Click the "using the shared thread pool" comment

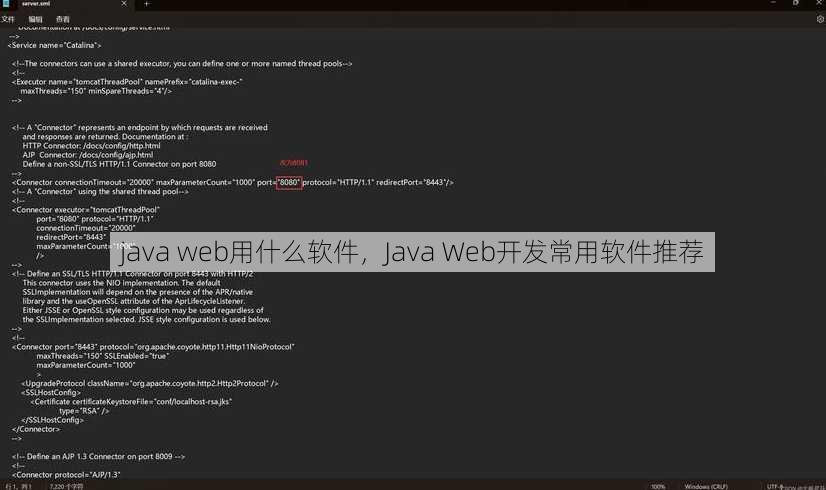(x=100, y=192)
